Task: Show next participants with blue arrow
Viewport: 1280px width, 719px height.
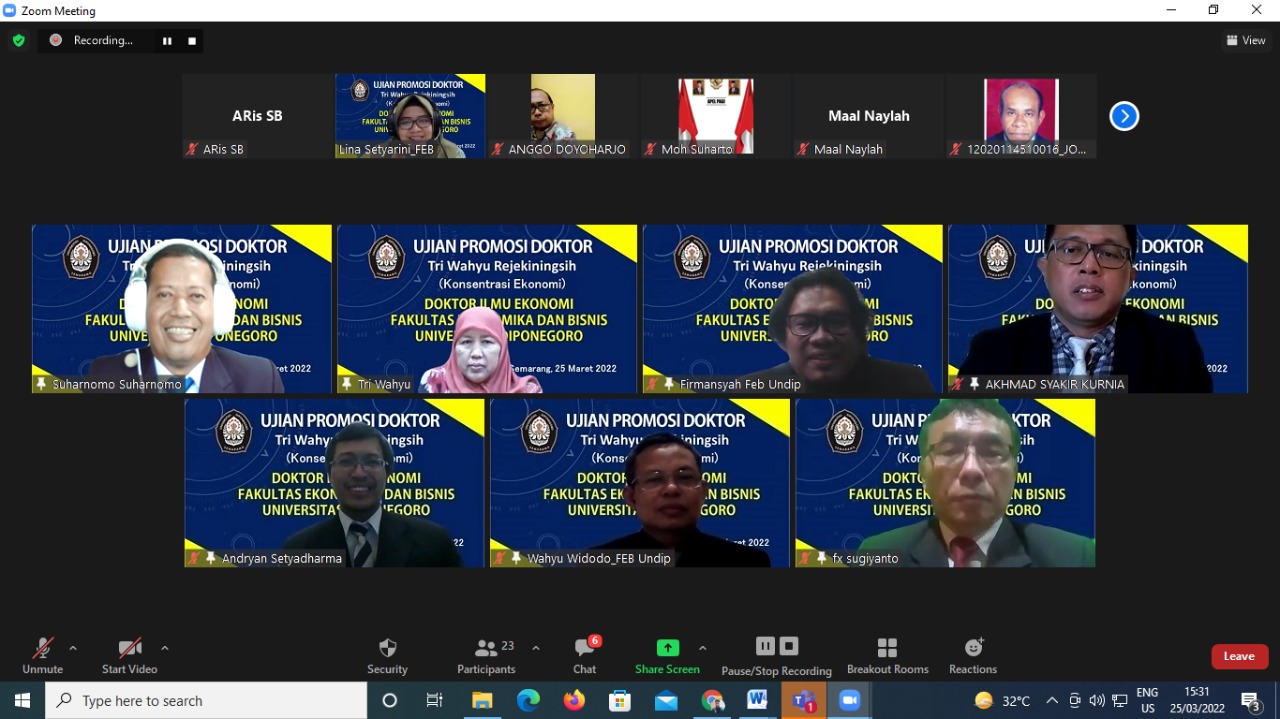Action: pos(1124,116)
